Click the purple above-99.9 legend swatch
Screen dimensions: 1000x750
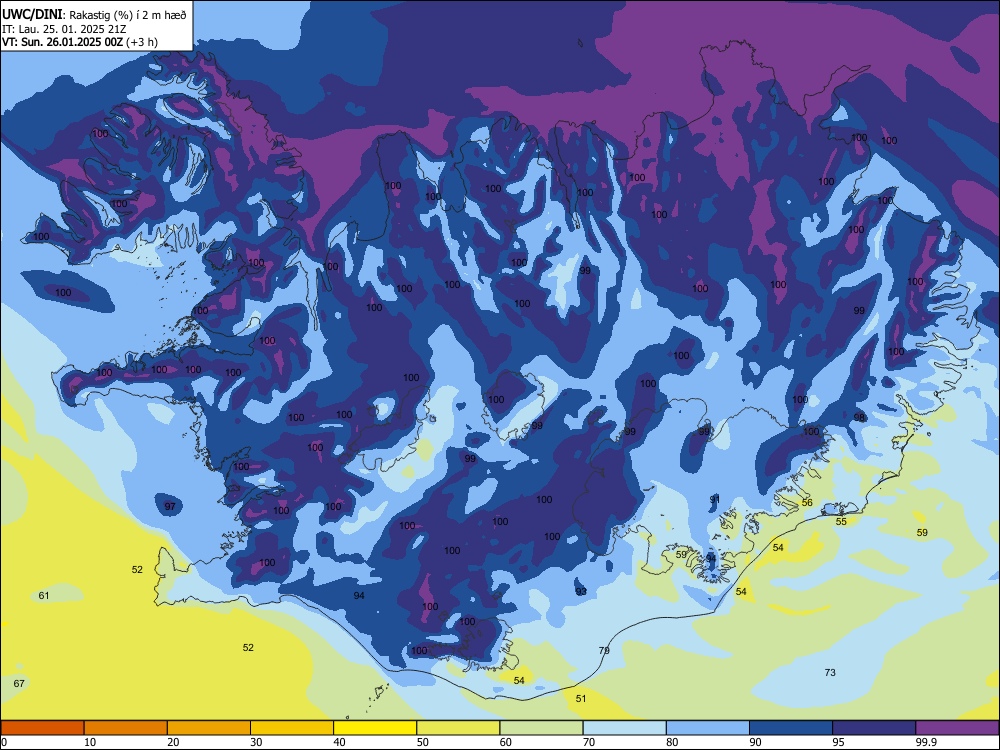point(958,728)
